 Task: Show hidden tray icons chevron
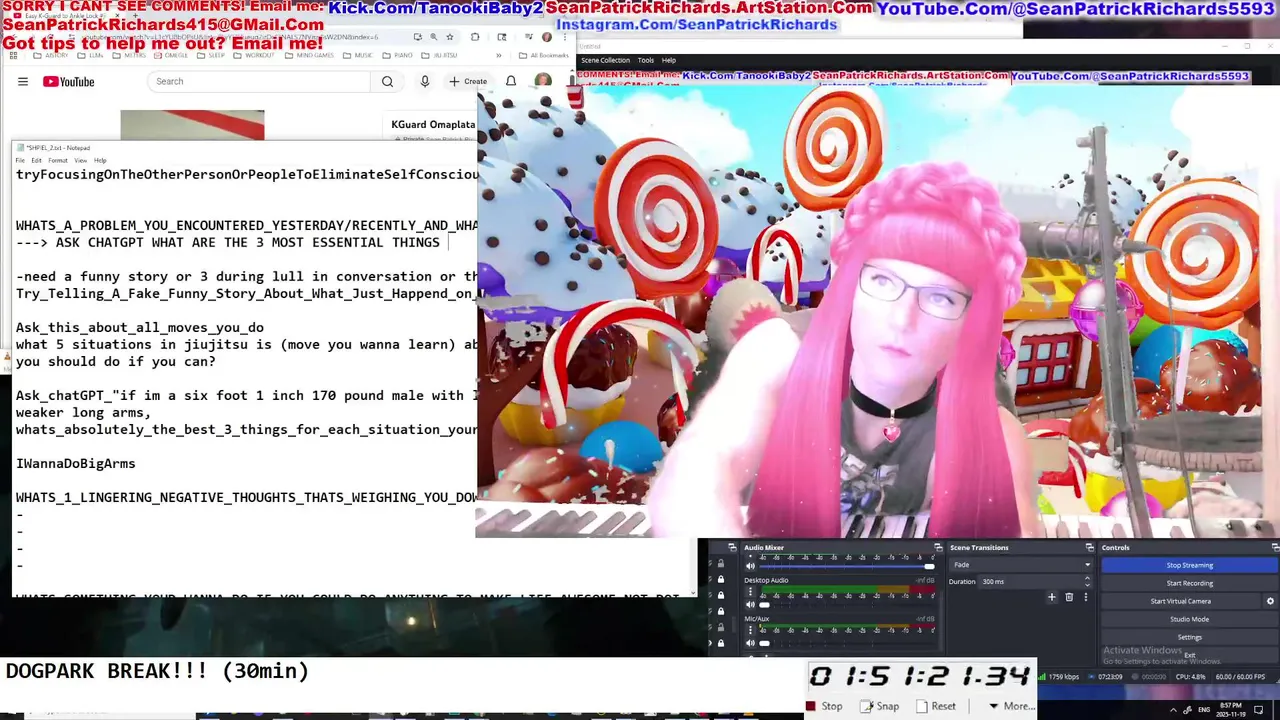[x=1173, y=710]
